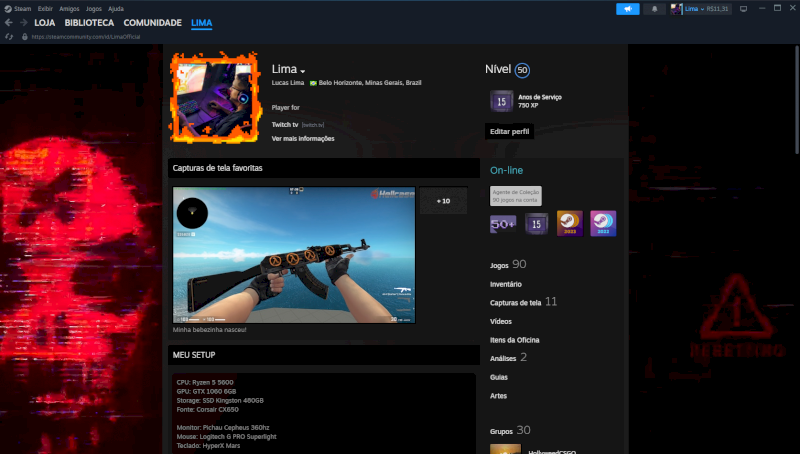Open the notifications bell

pos(655,8)
